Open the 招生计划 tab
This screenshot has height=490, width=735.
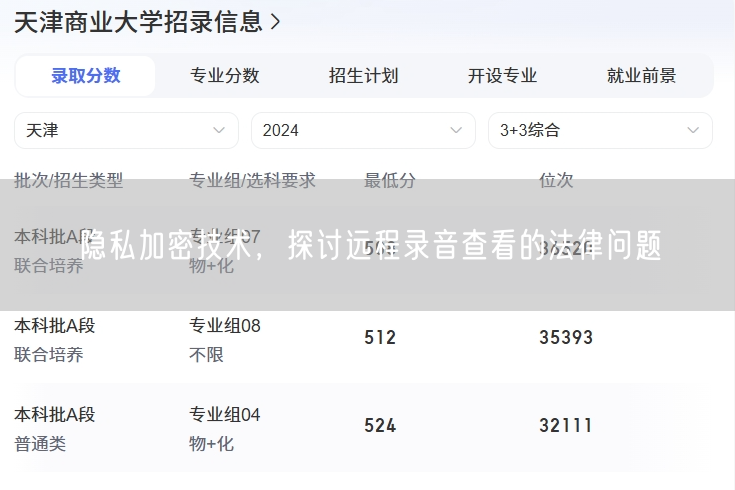pos(364,76)
